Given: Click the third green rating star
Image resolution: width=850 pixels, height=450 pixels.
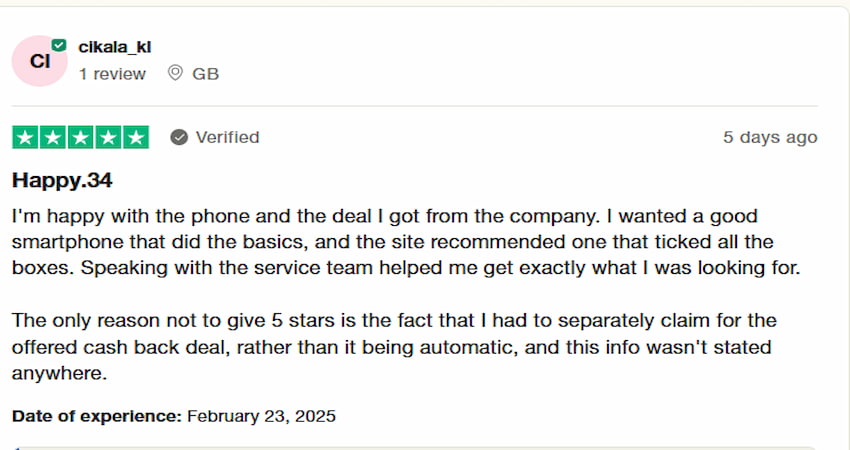Looking at the screenshot, I should (81, 138).
